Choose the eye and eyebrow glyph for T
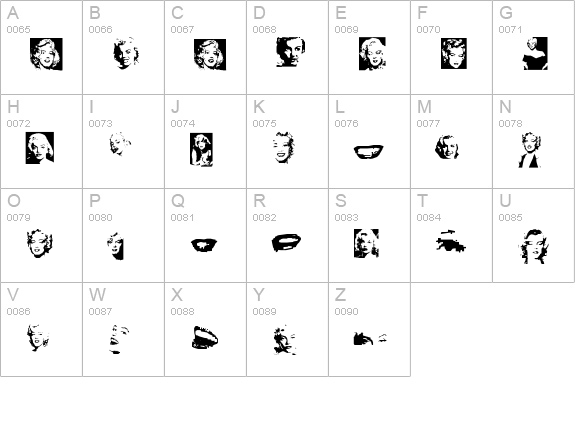Image resolution: width=575 pixels, height=421 pixels. coord(451,241)
